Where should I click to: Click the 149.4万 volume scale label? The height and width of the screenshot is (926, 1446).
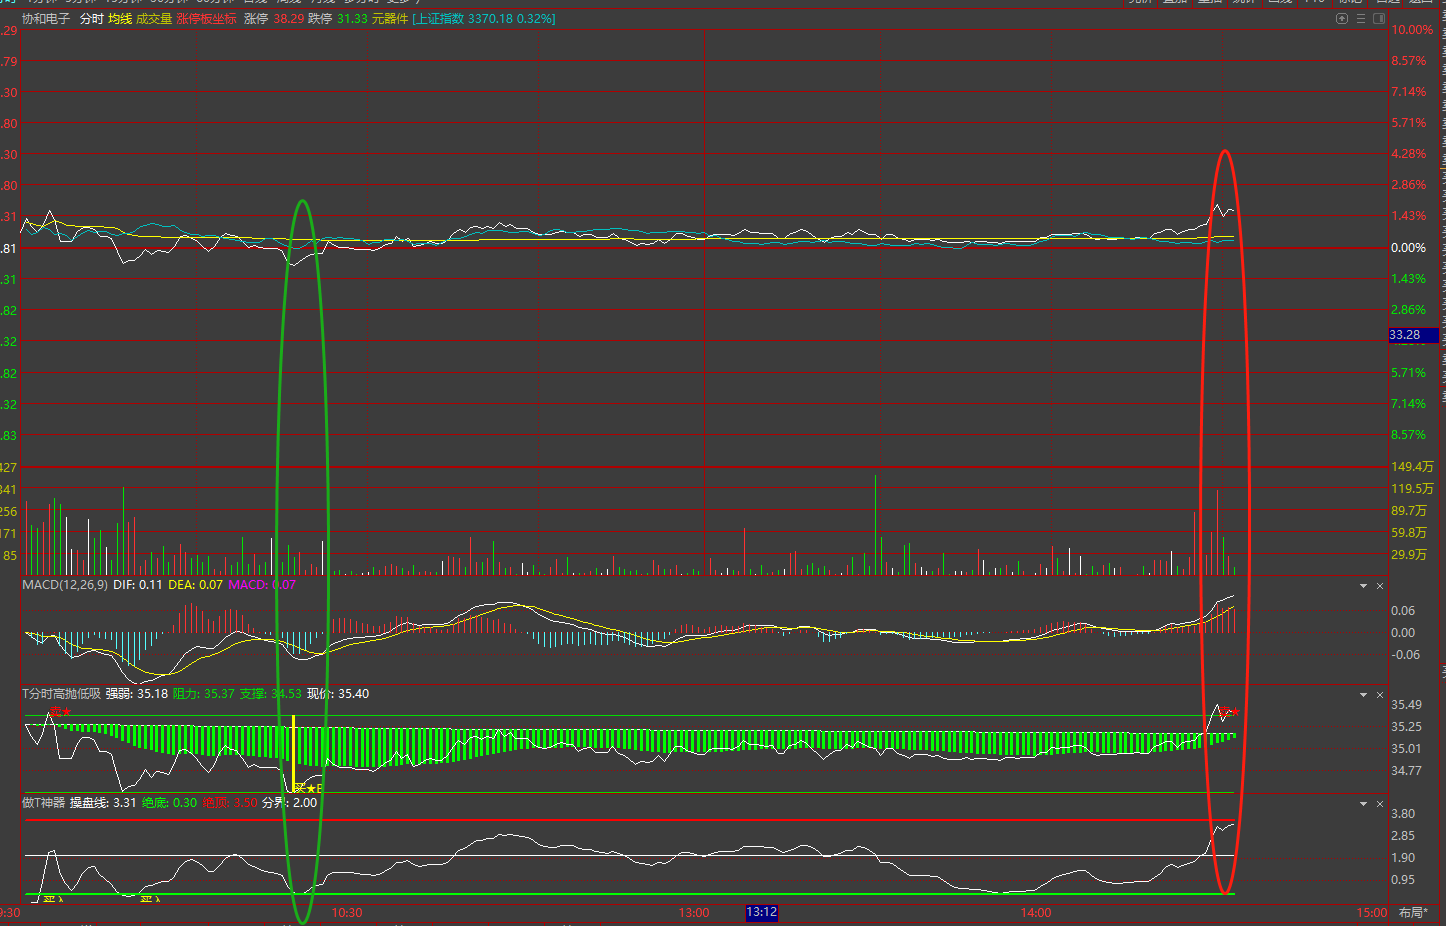point(1412,467)
